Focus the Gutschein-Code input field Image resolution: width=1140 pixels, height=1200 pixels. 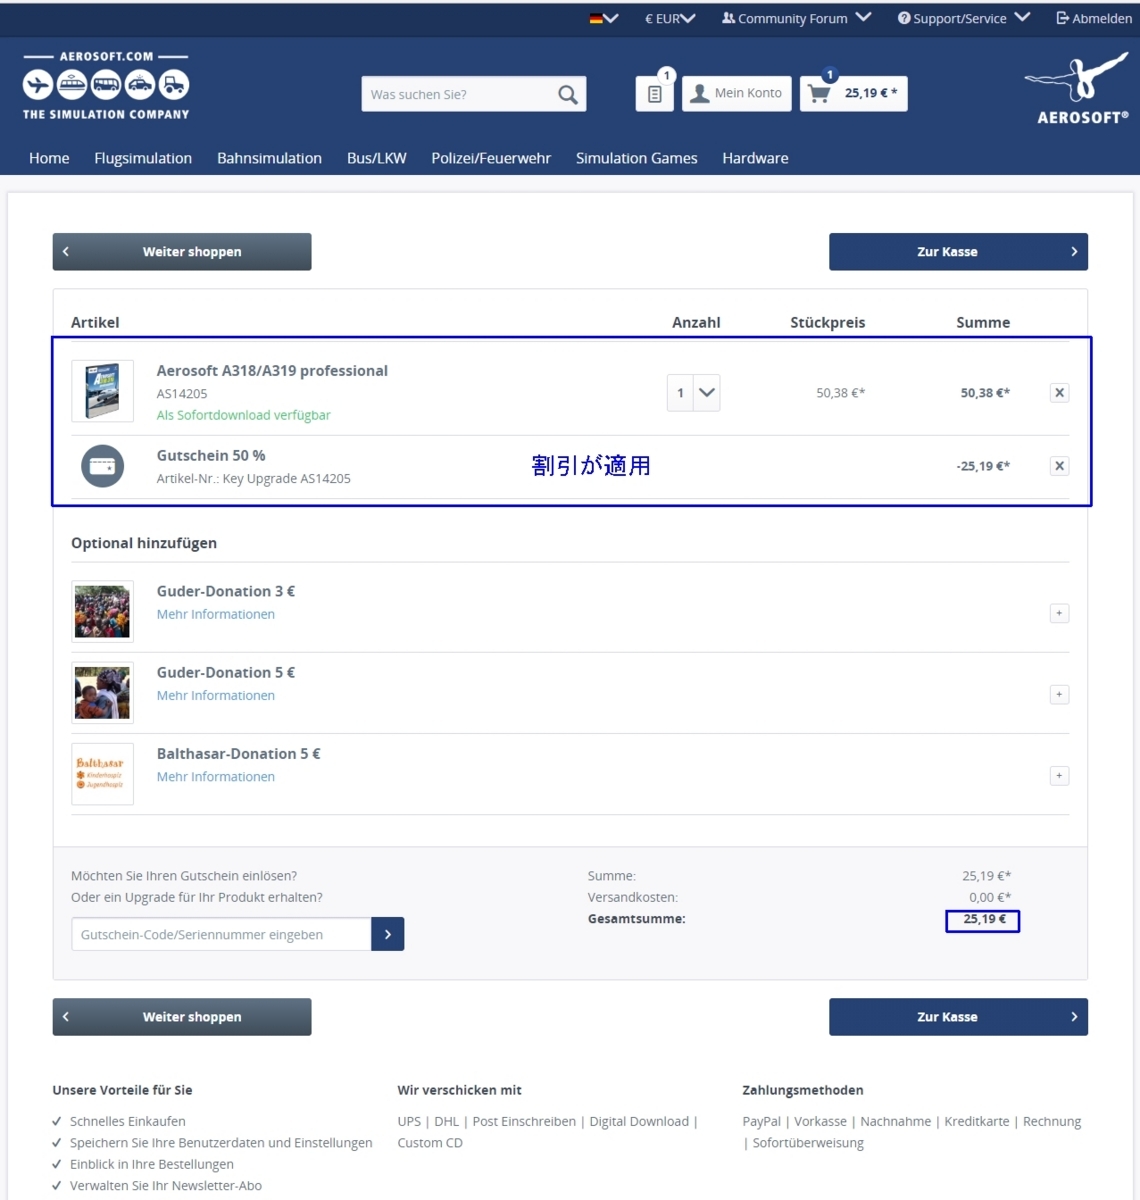tap(221, 934)
